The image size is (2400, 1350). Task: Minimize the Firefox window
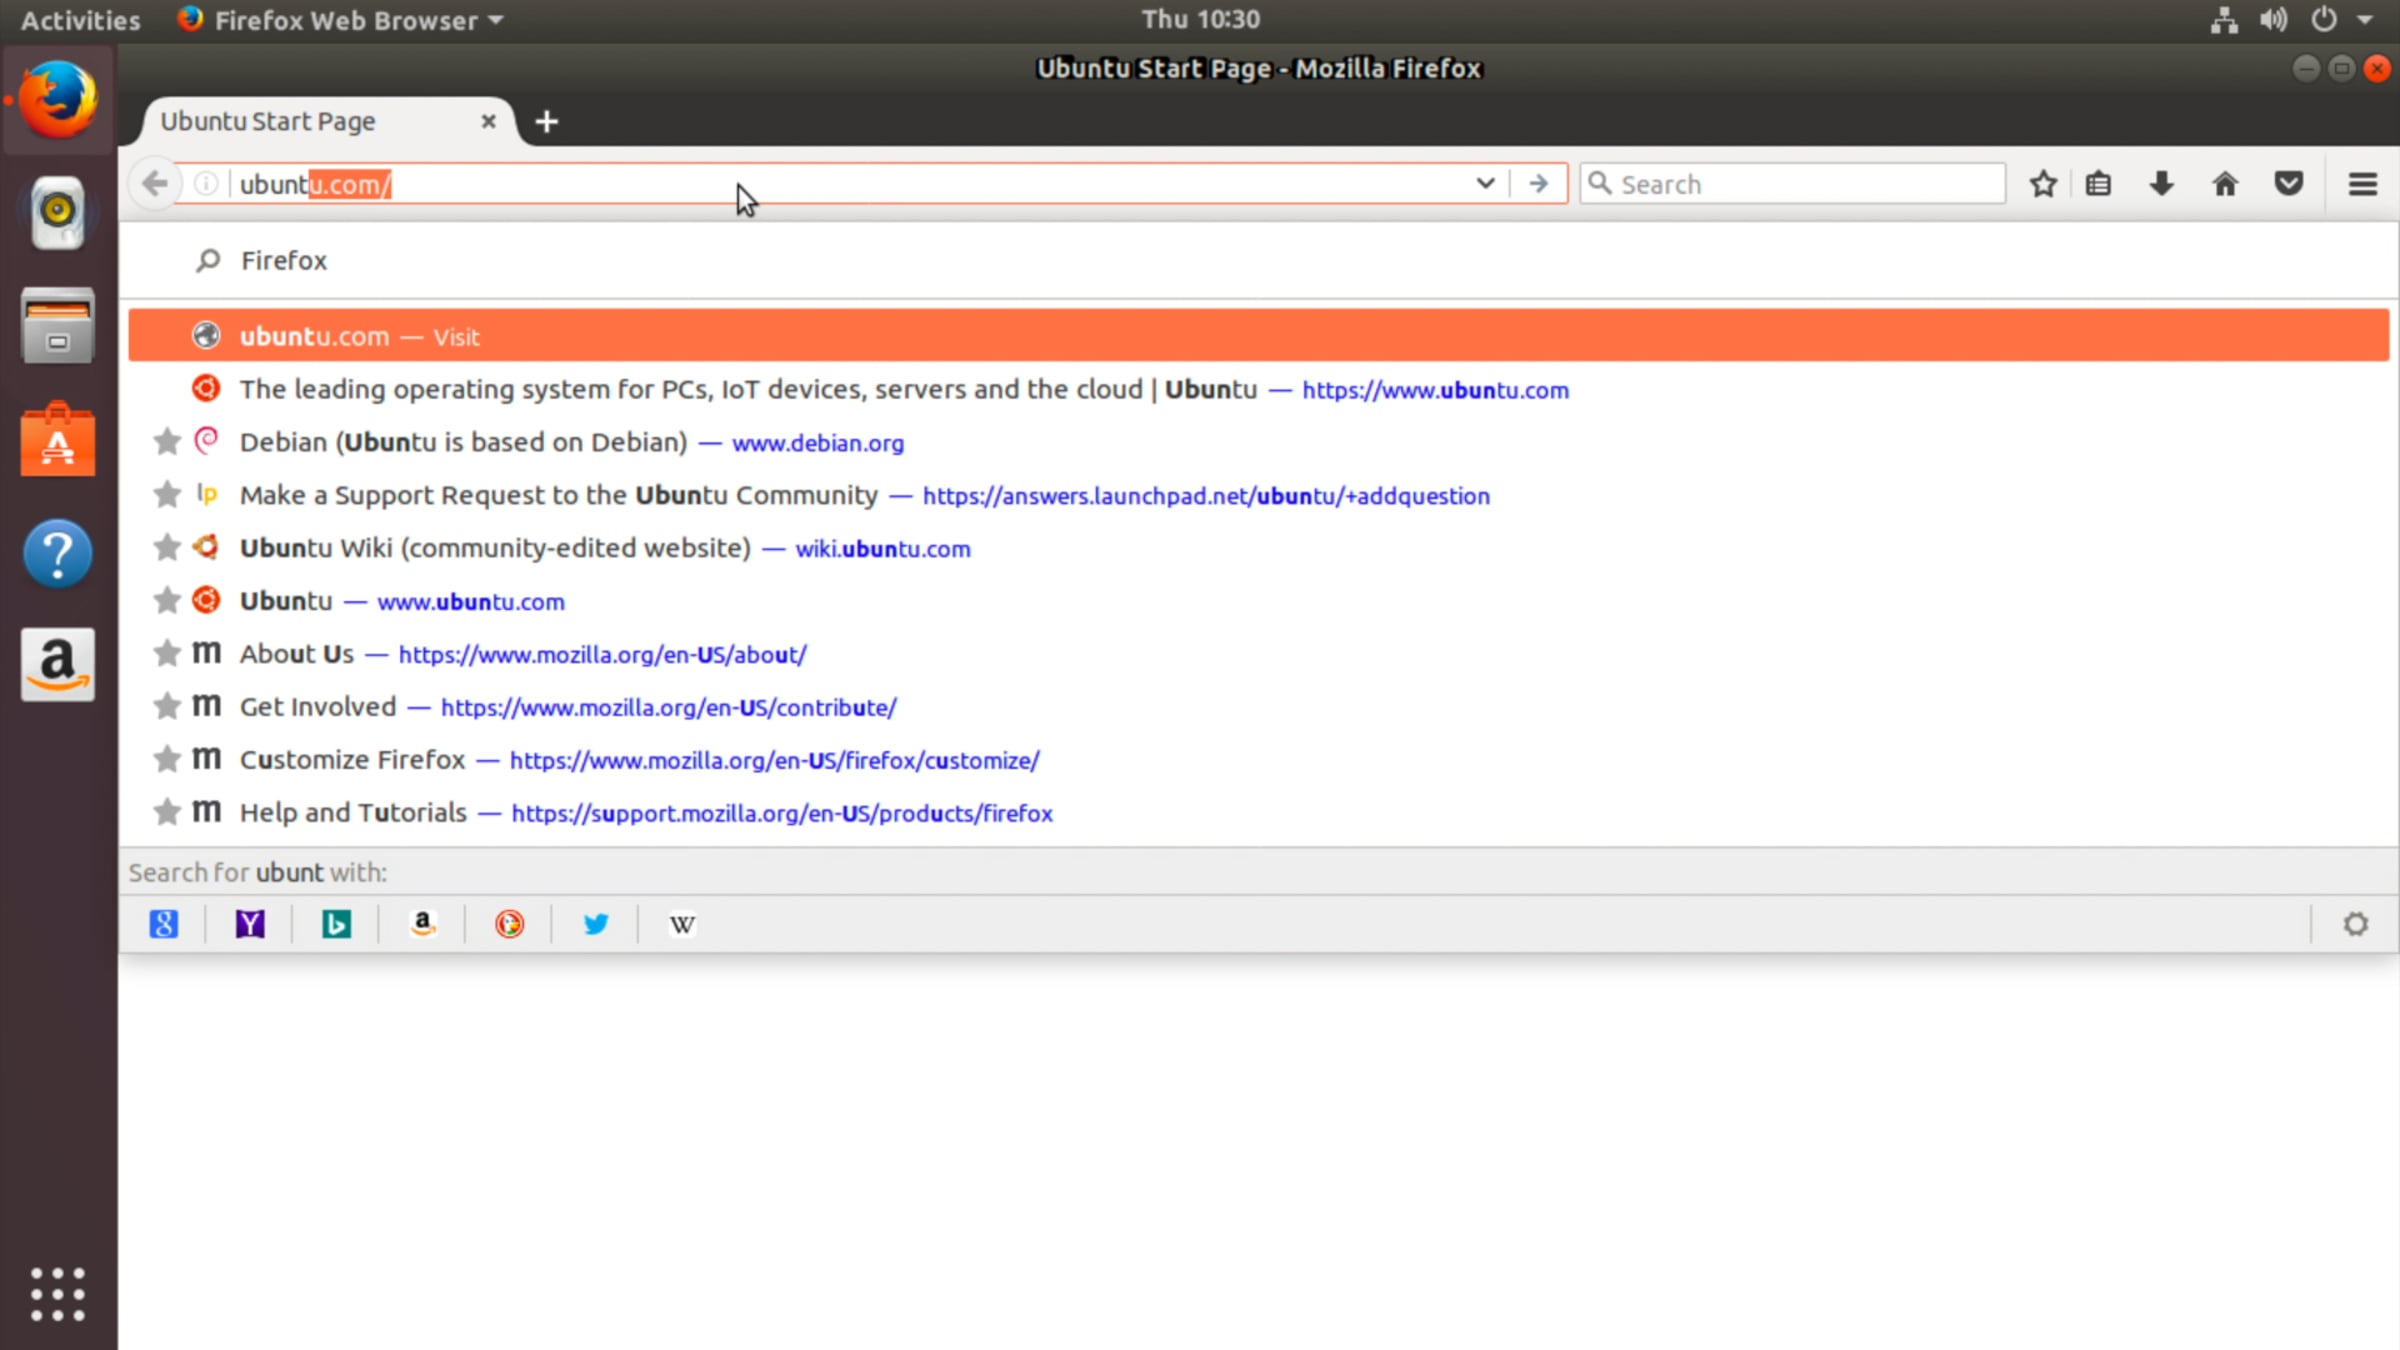(x=2306, y=68)
